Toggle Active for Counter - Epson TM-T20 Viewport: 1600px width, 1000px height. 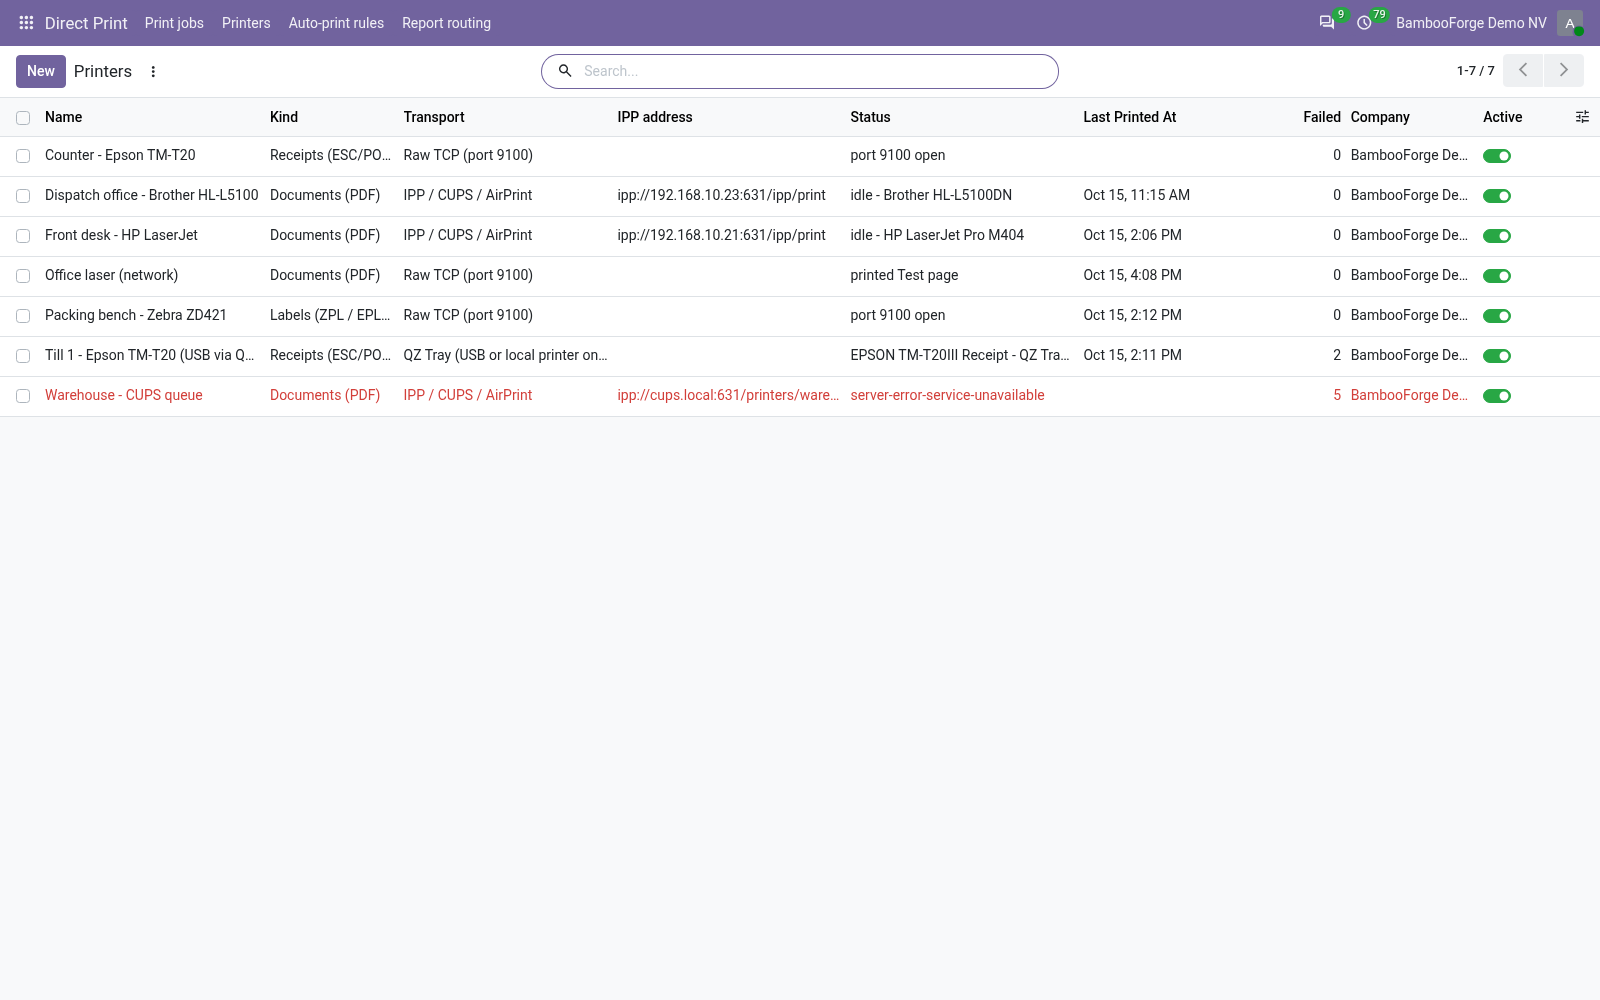1497,156
